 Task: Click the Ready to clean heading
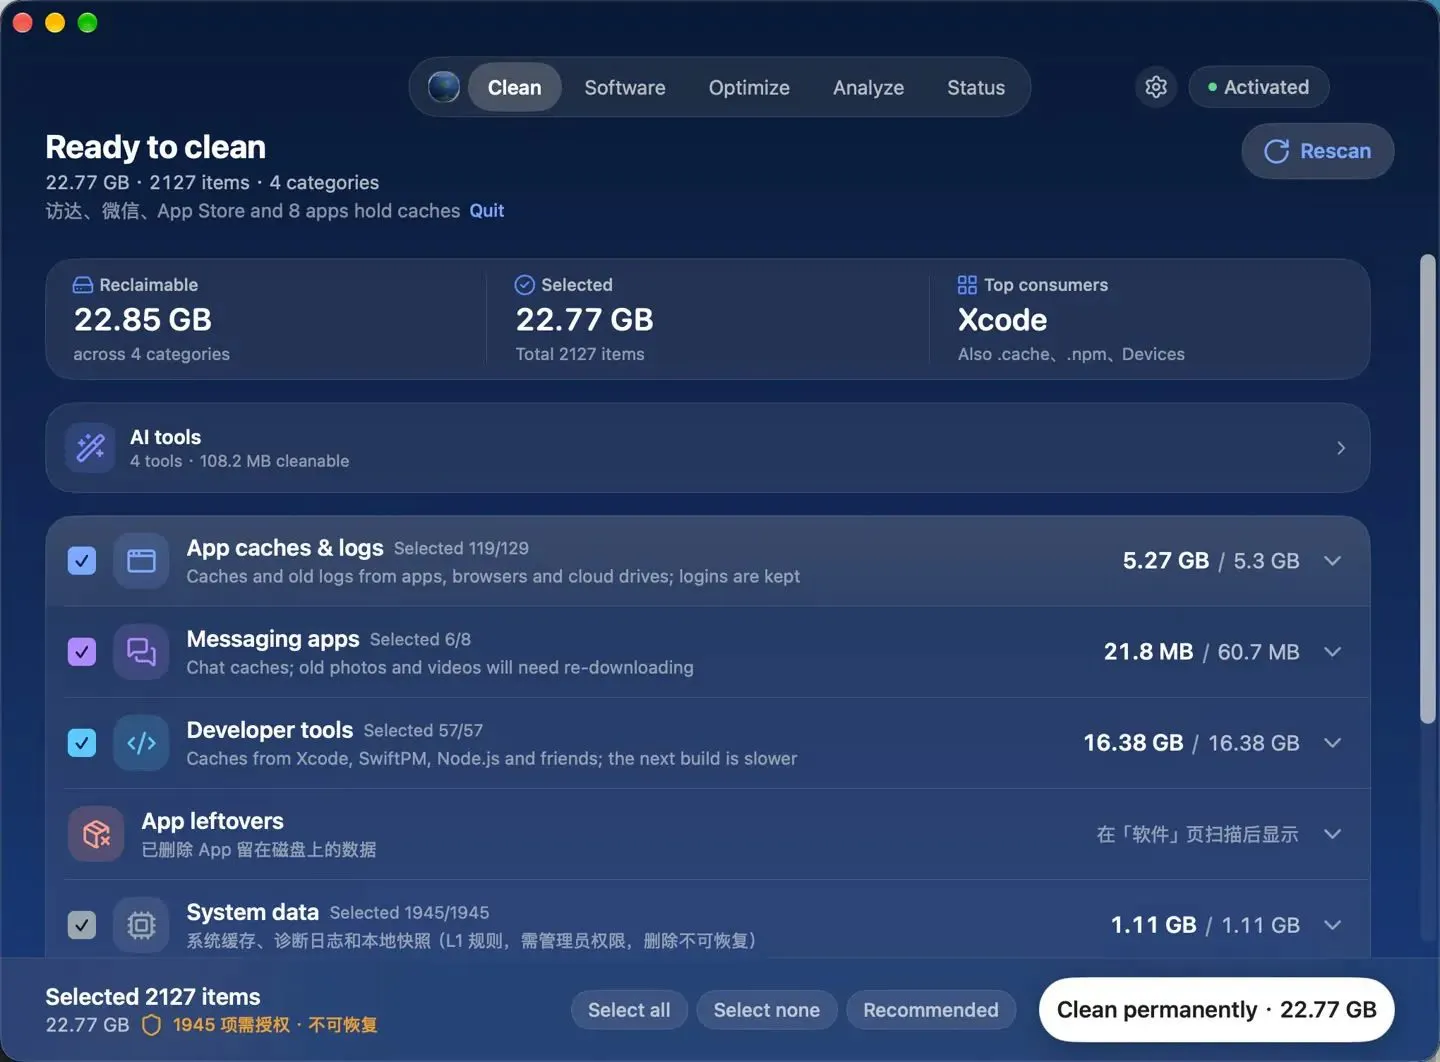coord(156,147)
